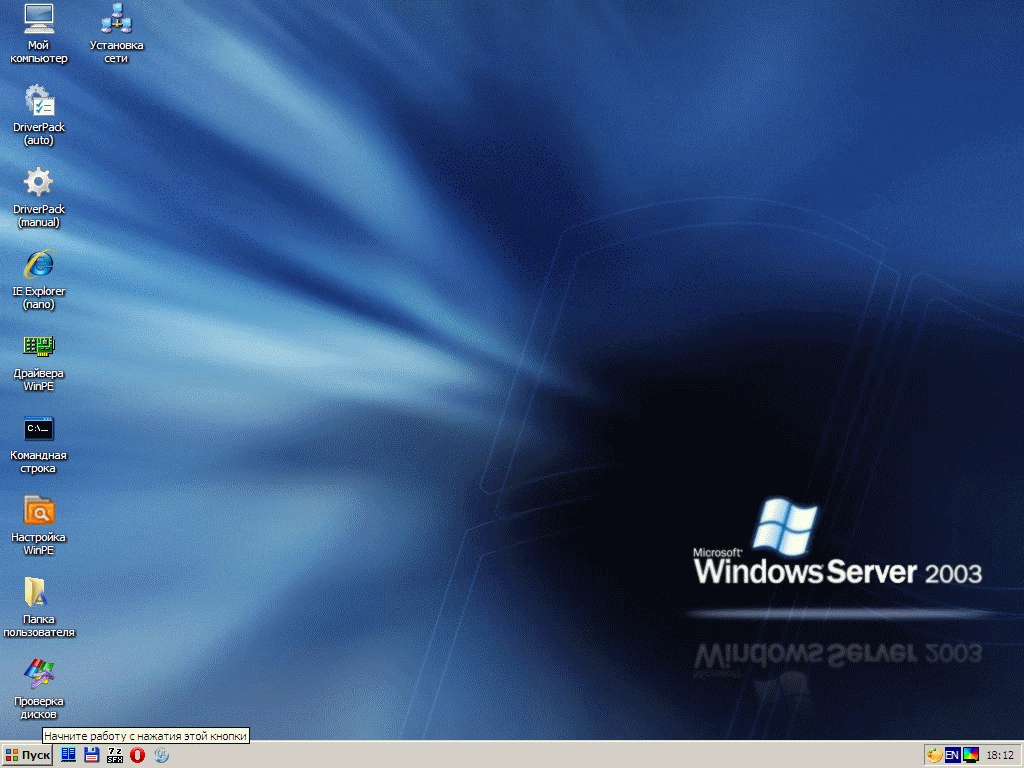Switch the EN language indicator
Image resolution: width=1024 pixels, height=768 pixels.
pos(952,756)
